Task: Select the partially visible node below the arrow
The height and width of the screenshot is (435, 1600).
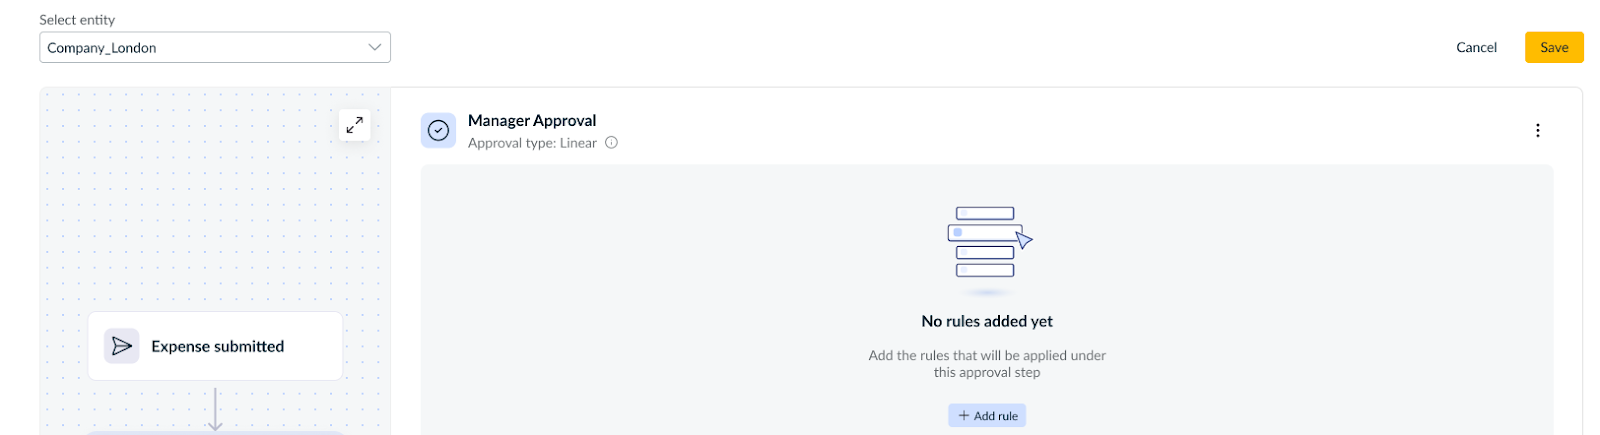Action: tap(215, 432)
